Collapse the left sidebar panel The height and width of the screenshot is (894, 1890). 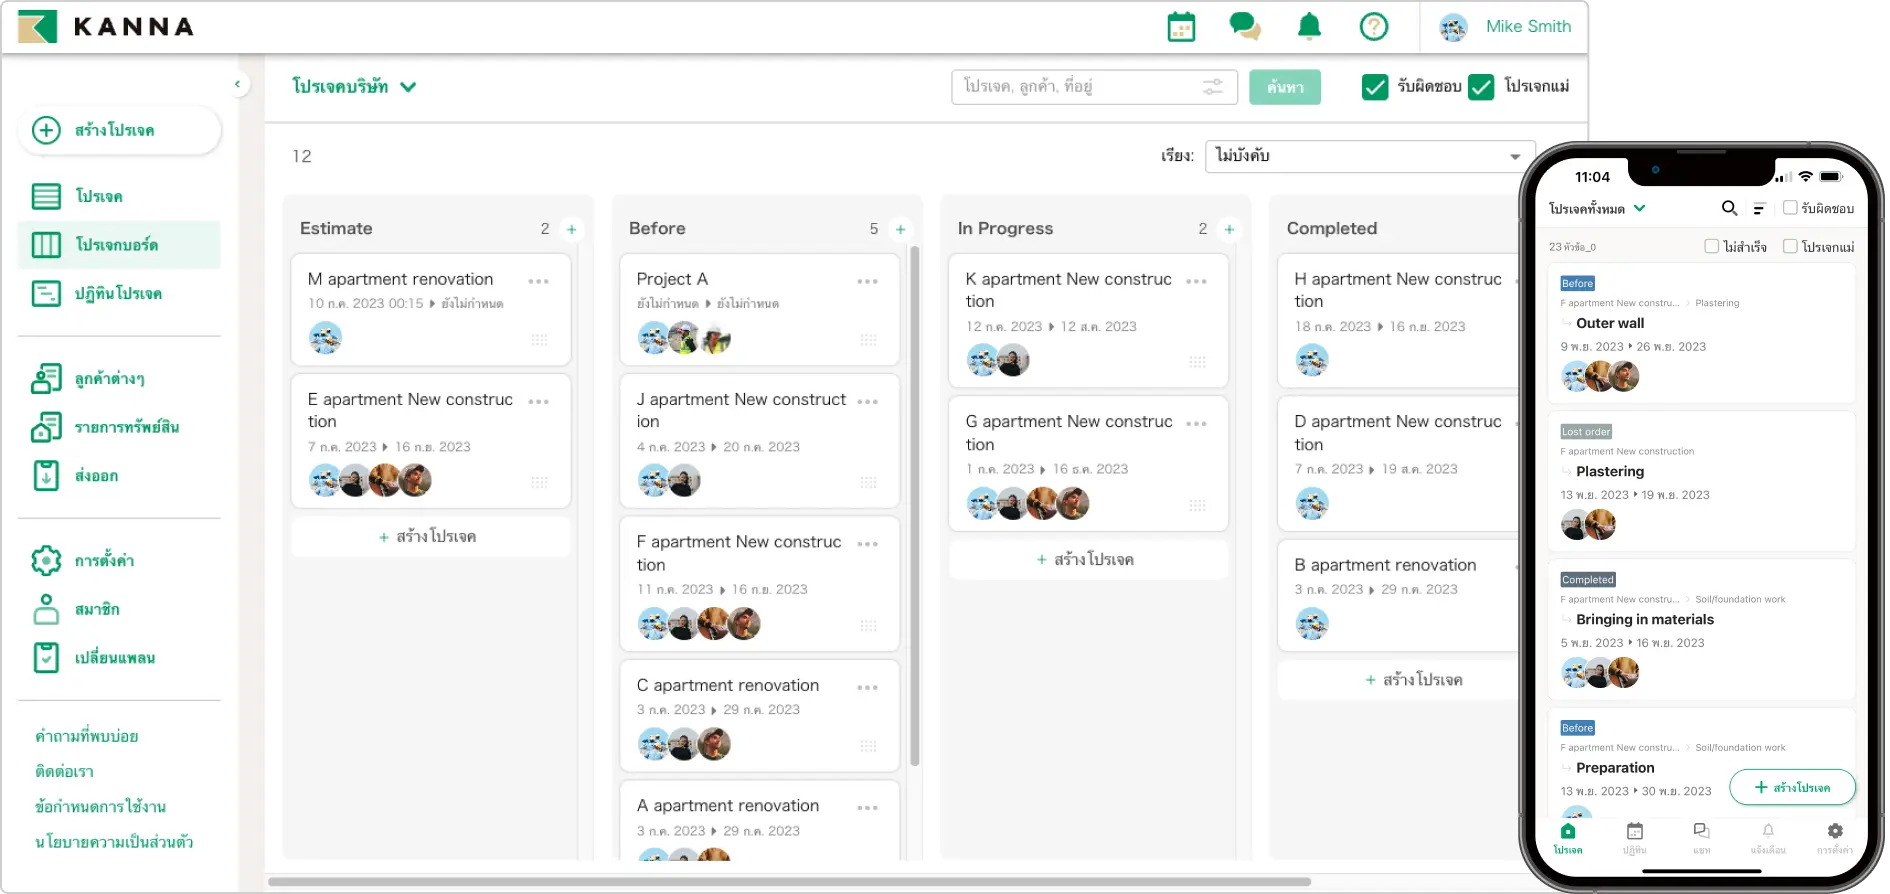tap(237, 84)
